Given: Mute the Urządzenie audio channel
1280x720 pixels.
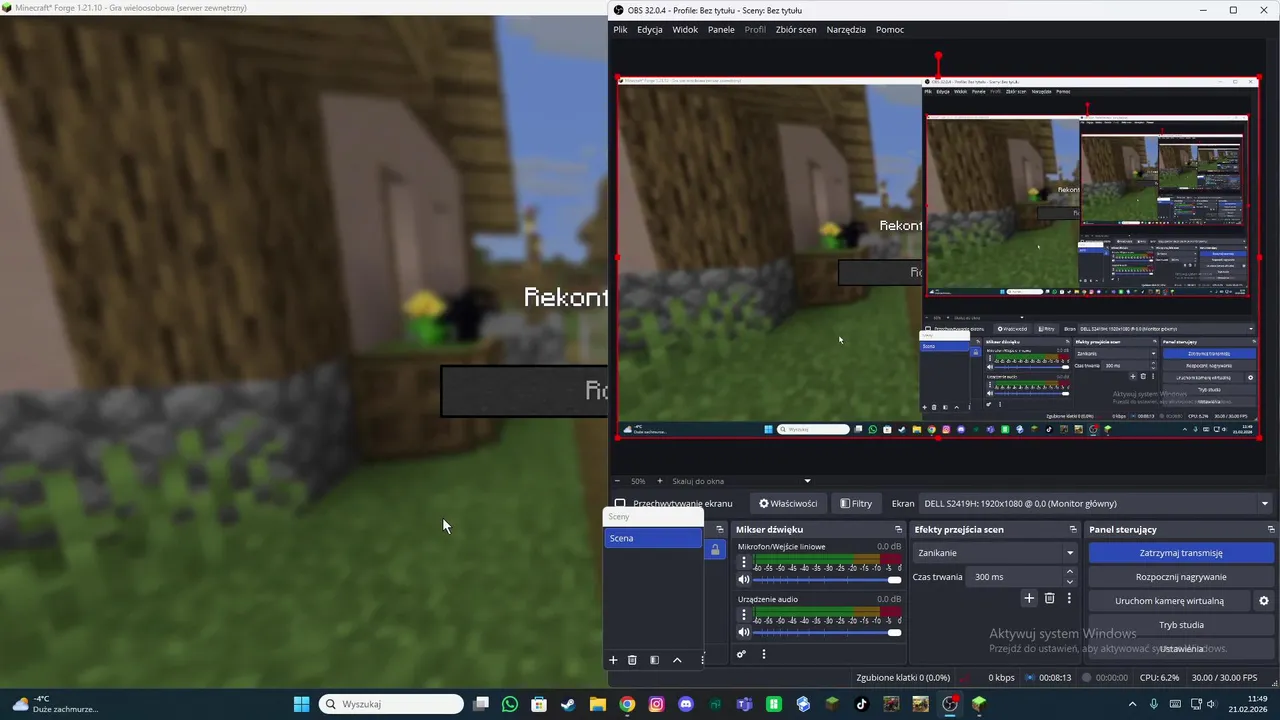Looking at the screenshot, I should [743, 632].
